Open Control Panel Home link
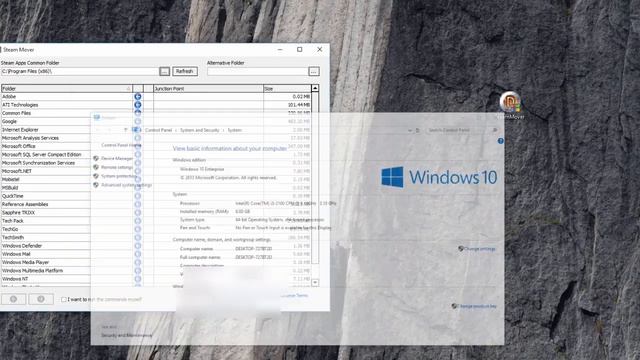 coord(121,145)
